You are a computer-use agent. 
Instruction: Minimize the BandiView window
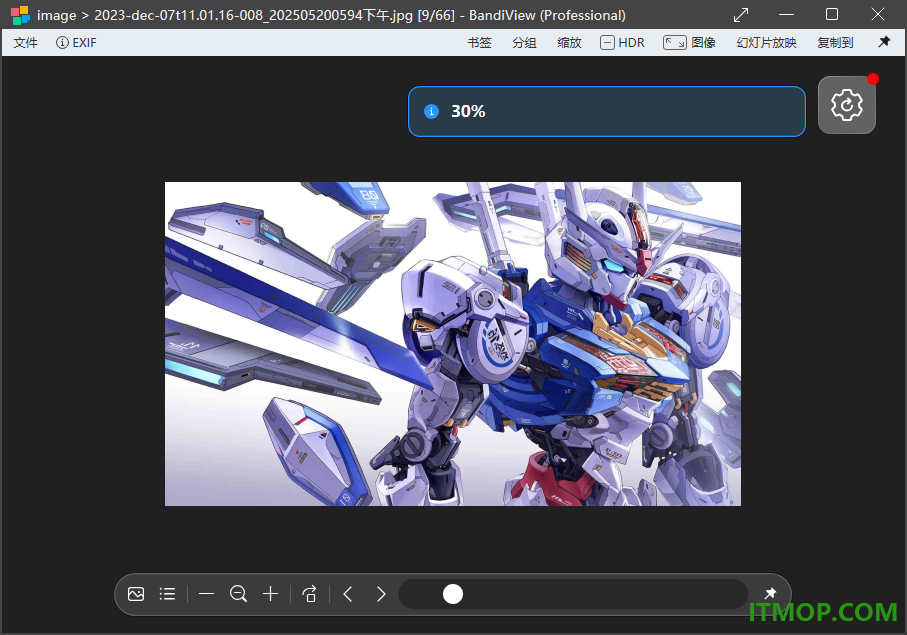(786, 14)
